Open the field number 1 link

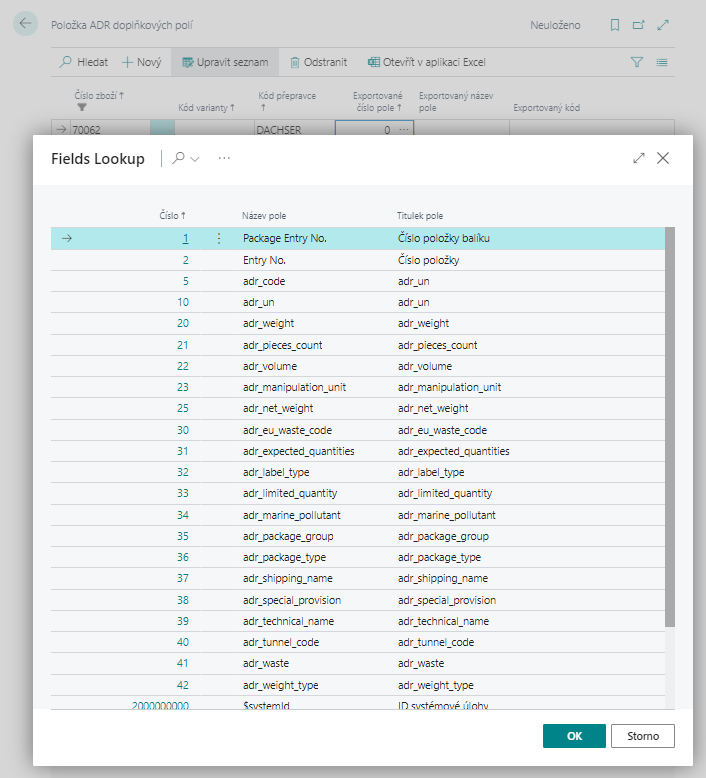point(185,239)
